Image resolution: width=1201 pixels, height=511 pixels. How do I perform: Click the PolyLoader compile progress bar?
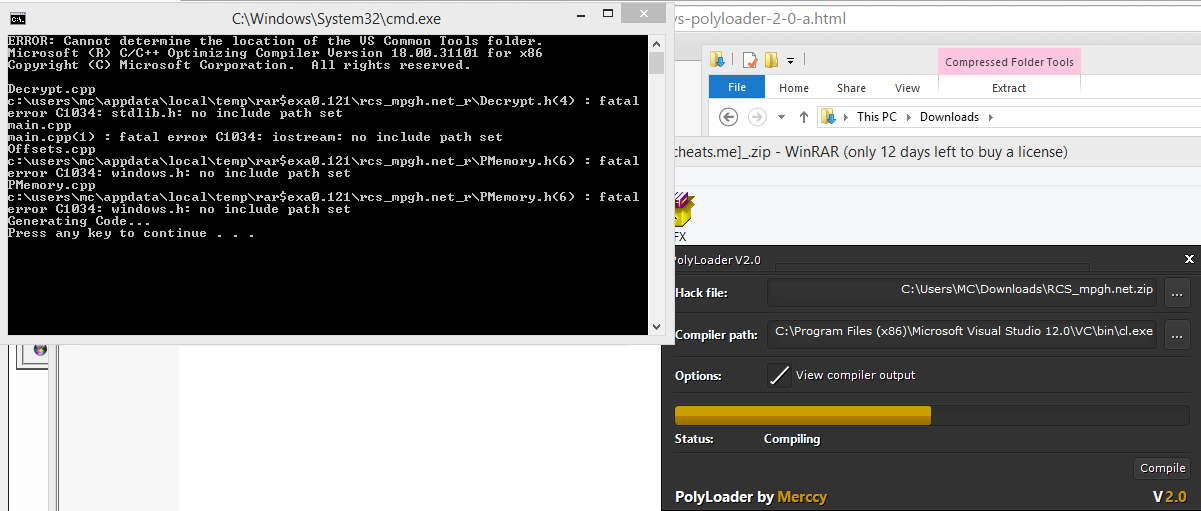click(x=932, y=415)
